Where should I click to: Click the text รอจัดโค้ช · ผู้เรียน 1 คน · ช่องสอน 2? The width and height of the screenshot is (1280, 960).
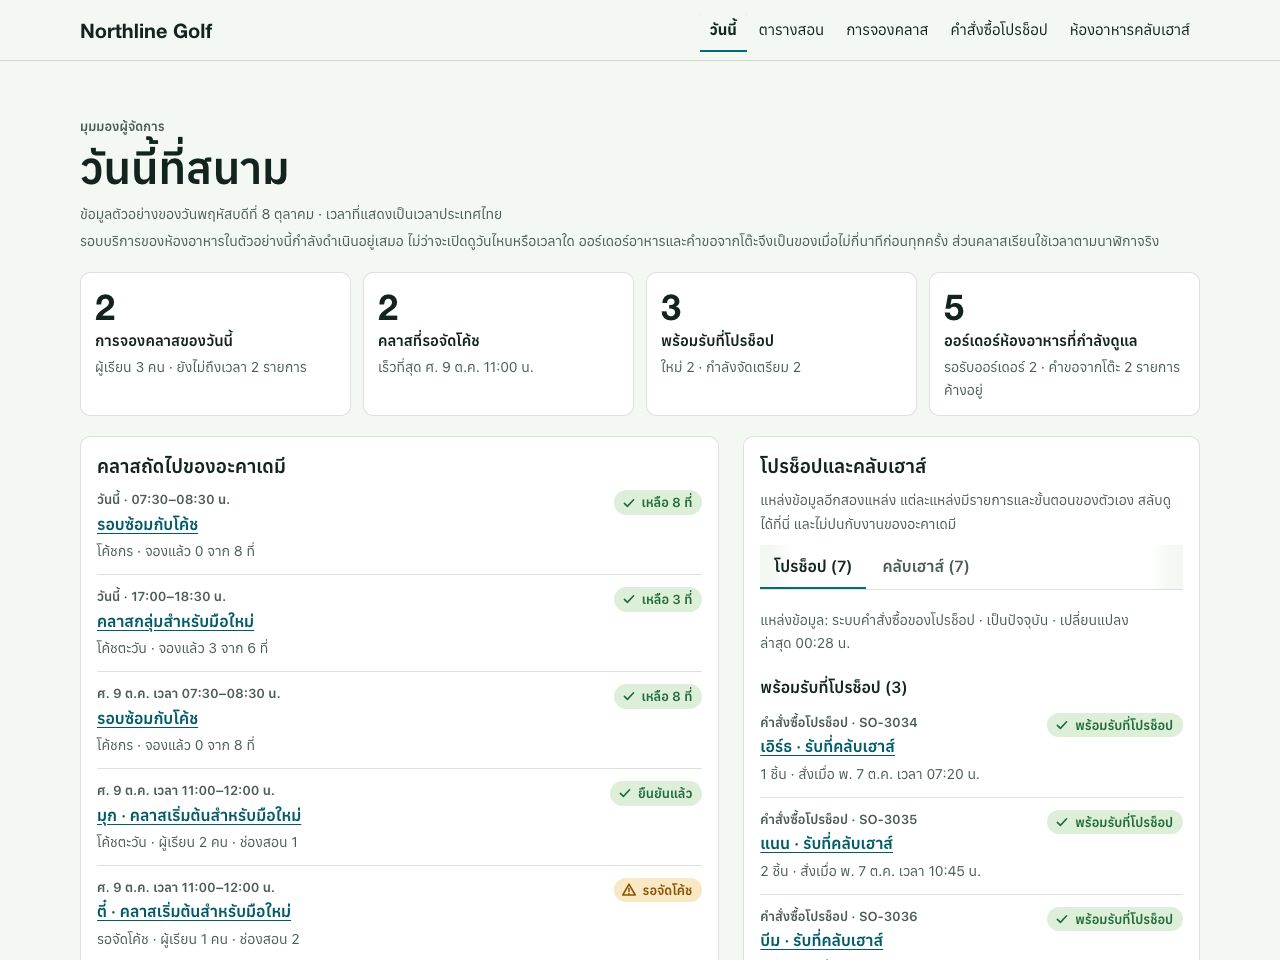(198, 940)
